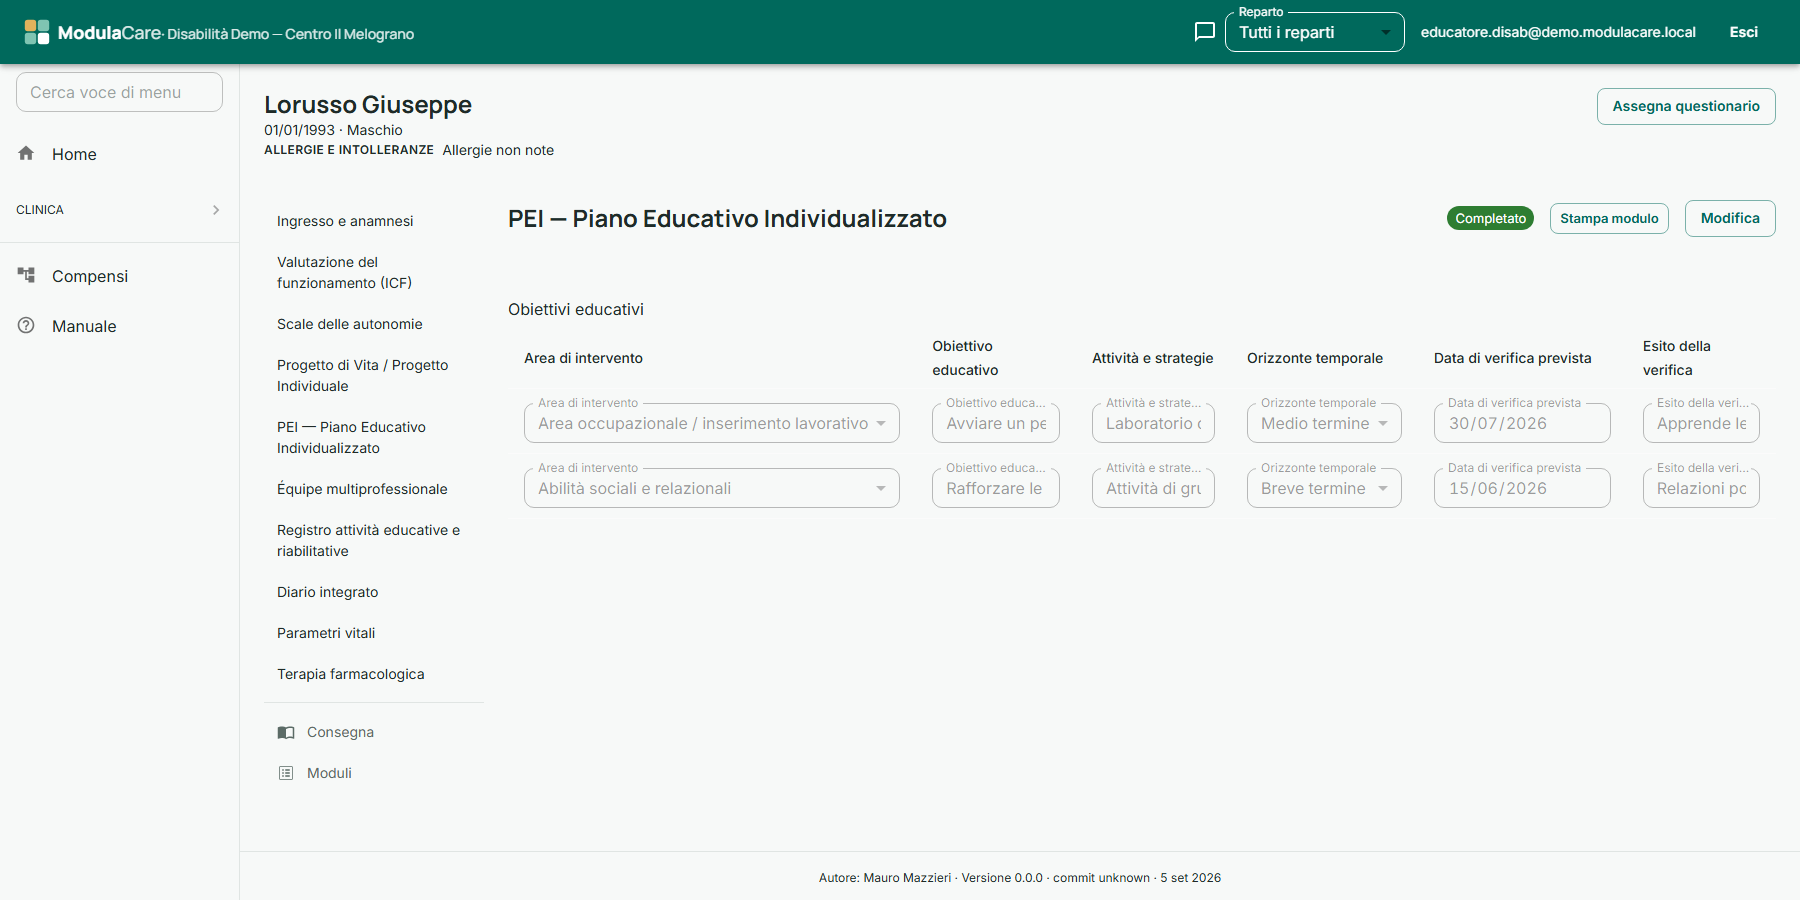Viewport: 1800px width, 900px height.
Task: Open the chat messages icon in header
Action: [1205, 32]
